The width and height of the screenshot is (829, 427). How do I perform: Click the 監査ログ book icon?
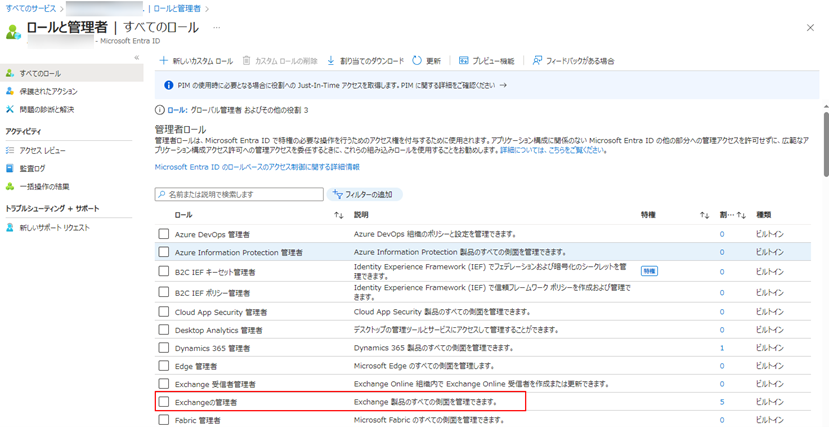point(10,169)
